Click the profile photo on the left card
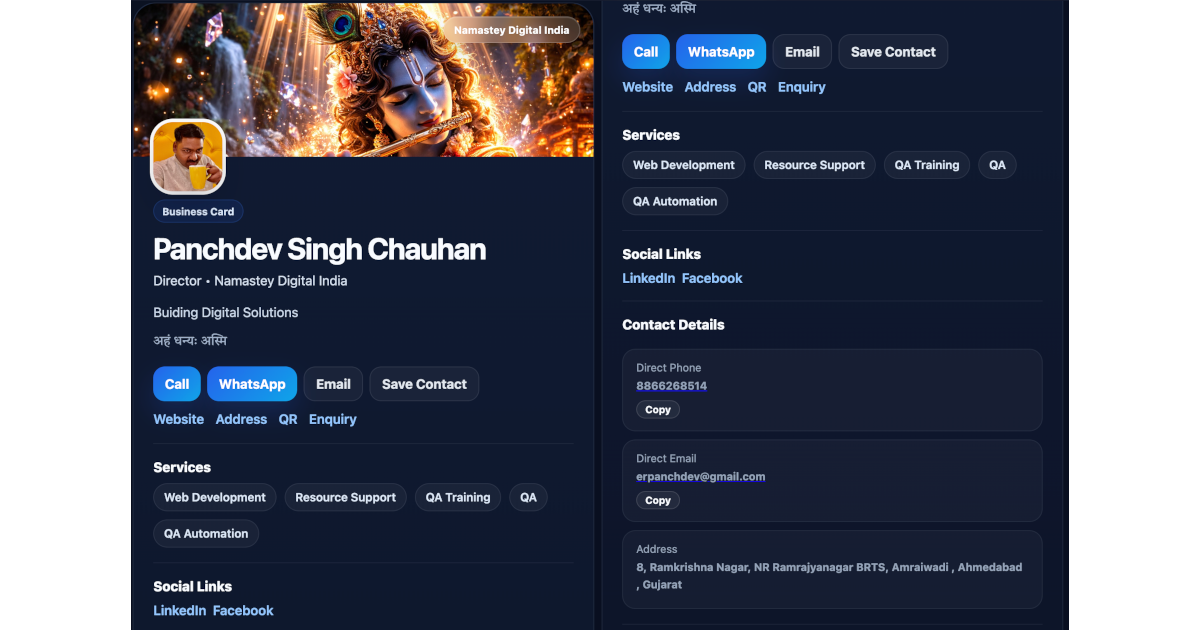Screen dimensions: 1200x630 click(x=188, y=157)
